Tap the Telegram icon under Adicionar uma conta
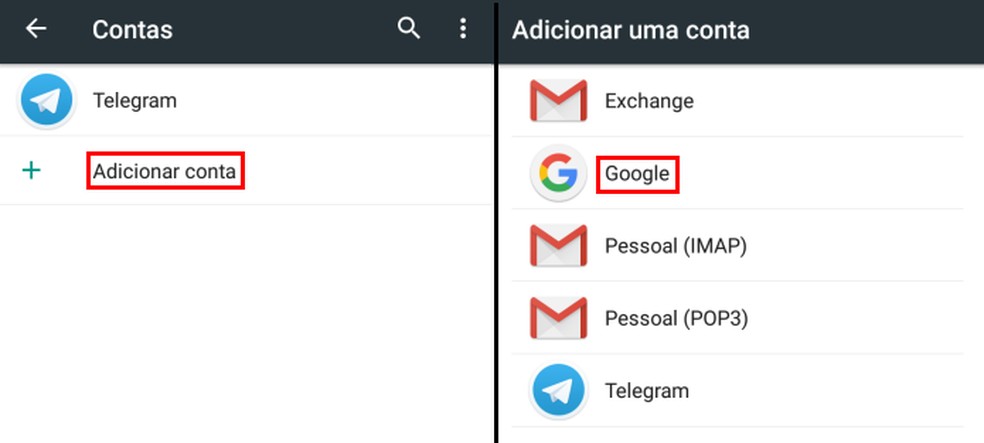The width and height of the screenshot is (984, 443). [557, 390]
